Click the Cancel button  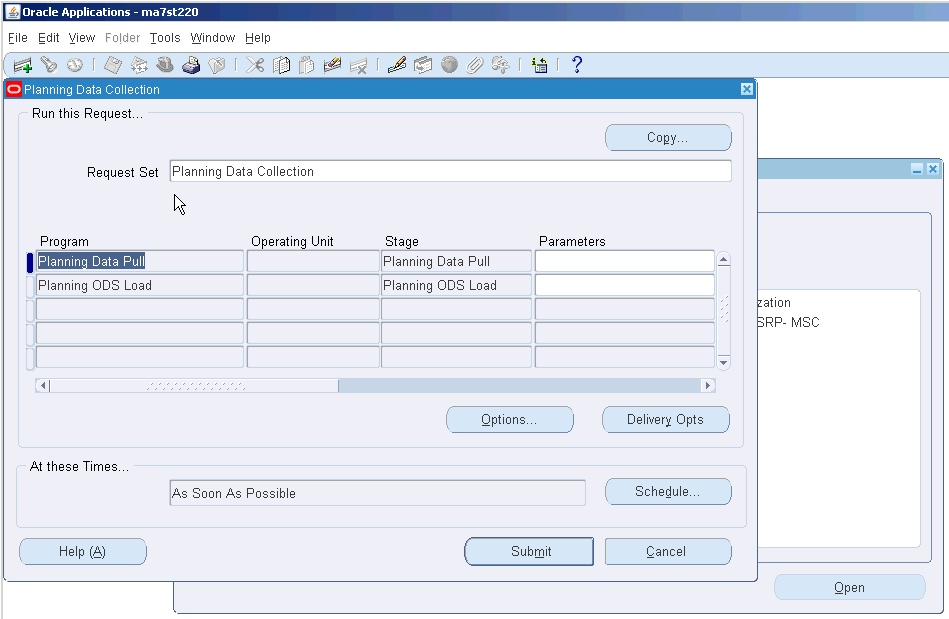coord(668,551)
